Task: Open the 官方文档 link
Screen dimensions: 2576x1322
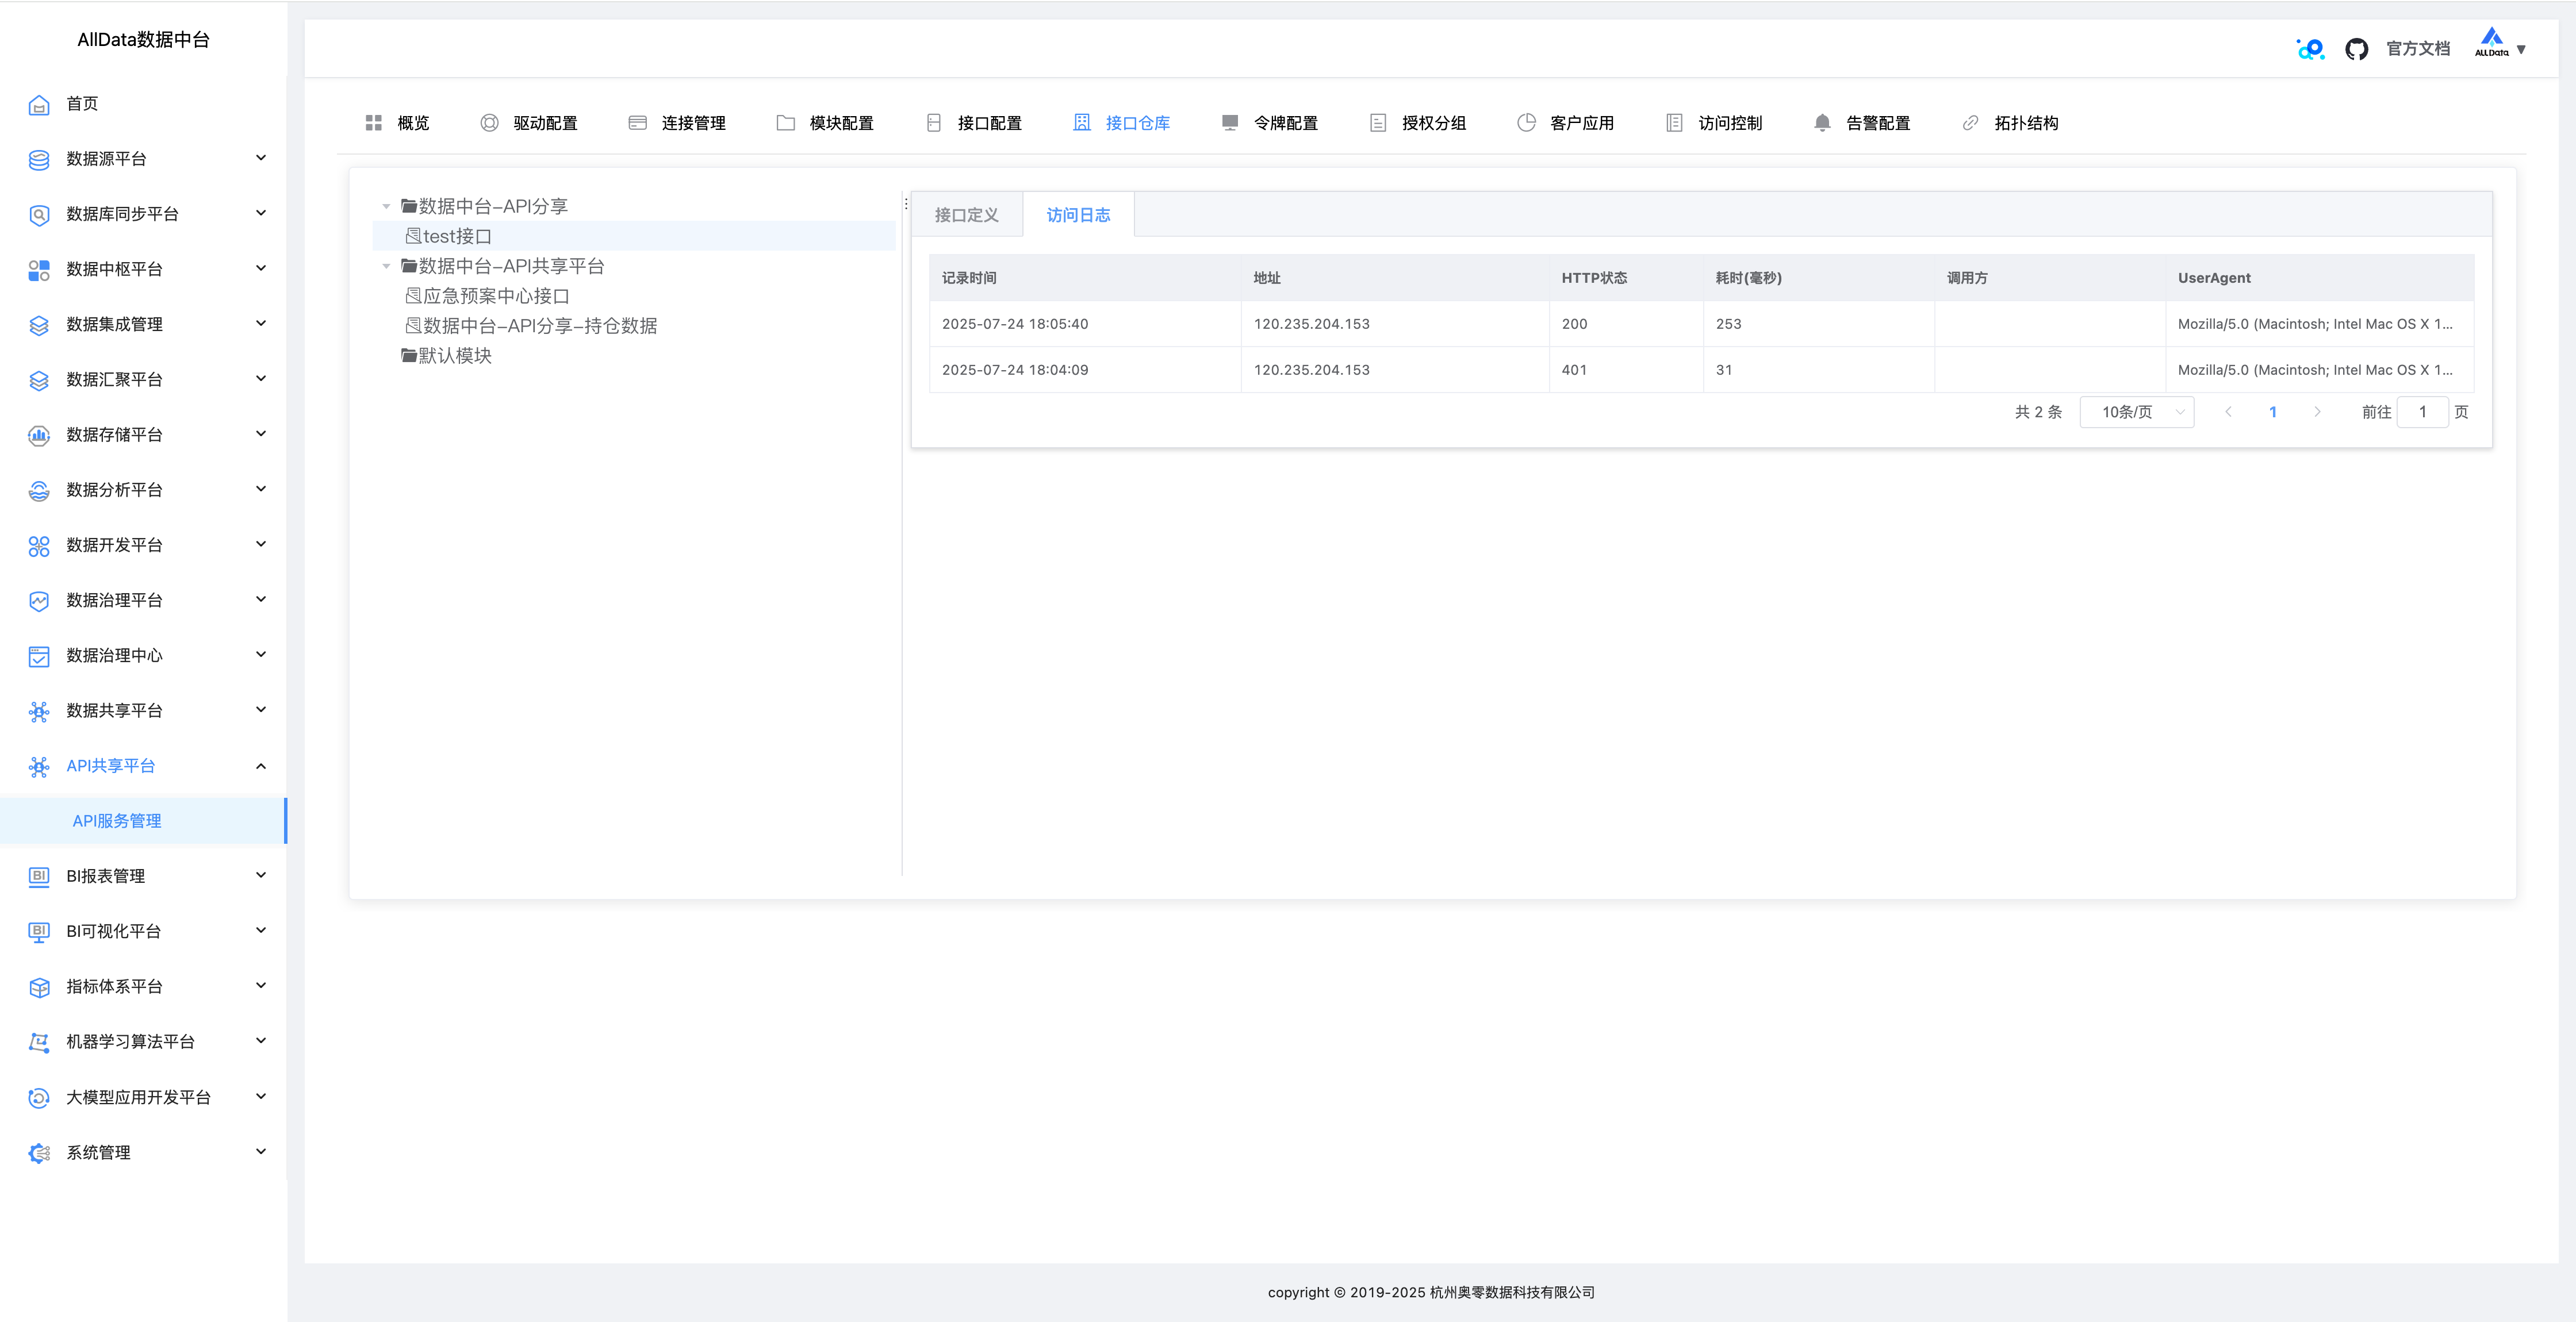Action: point(2418,49)
